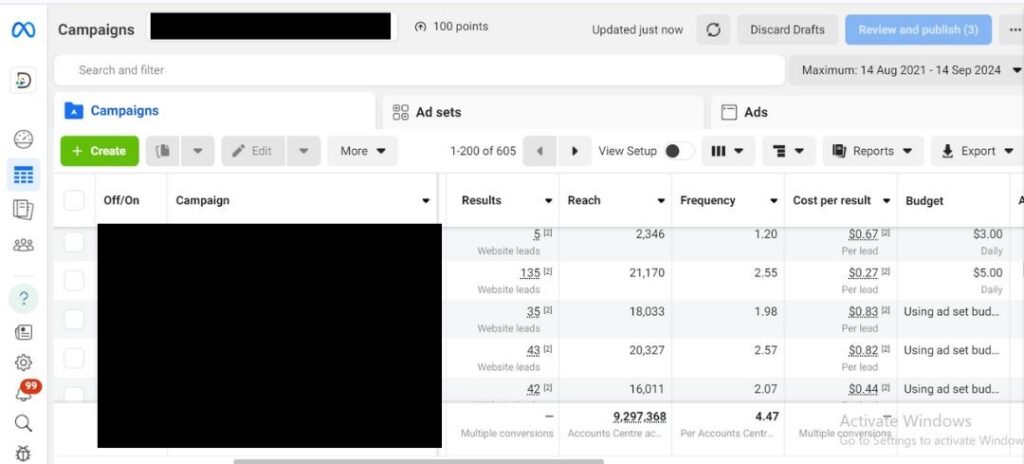Click the refresh icon beside Updated just now
Screen dimensions: 1024x464
point(713,30)
